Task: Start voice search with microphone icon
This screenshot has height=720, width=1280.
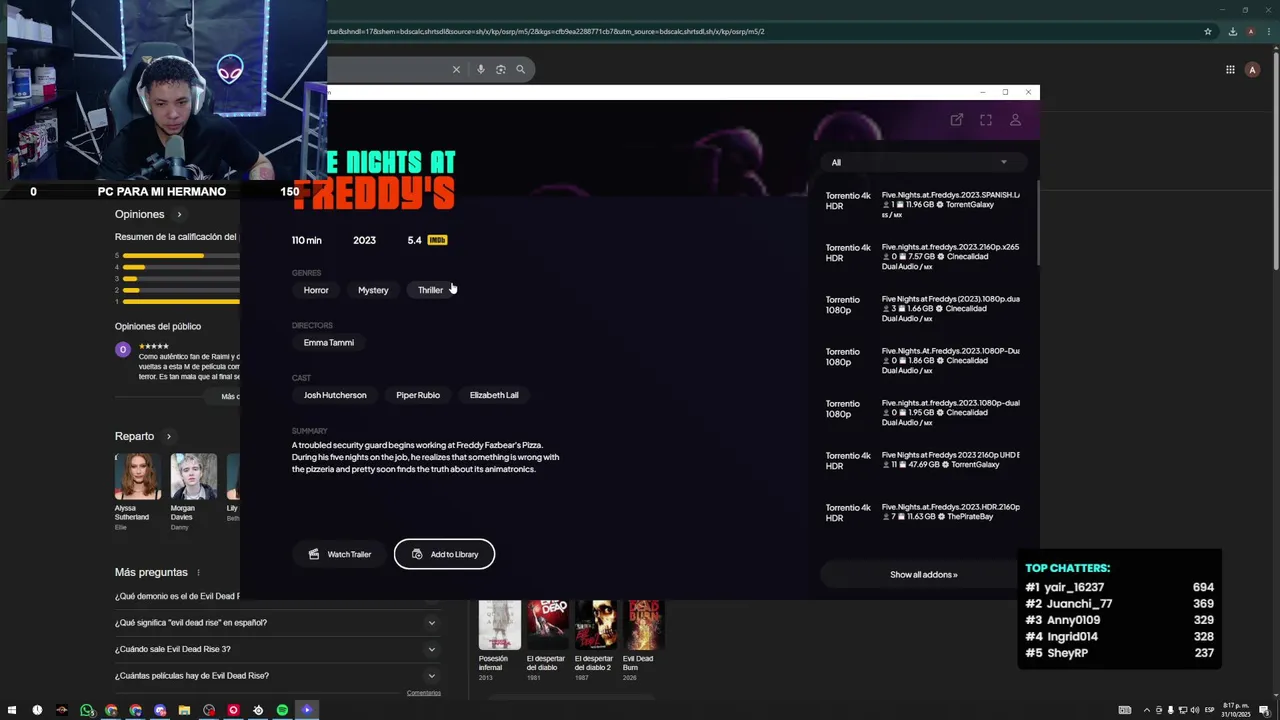Action: click(x=481, y=69)
